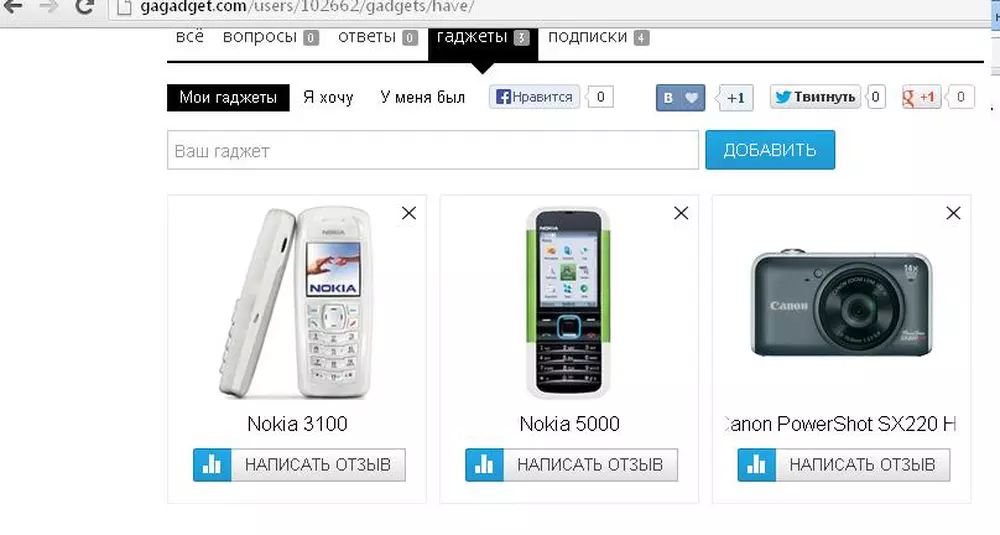Viewport: 1000px width, 535px height.
Task: Click the Twitter Твитнуть button
Action: click(x=815, y=97)
